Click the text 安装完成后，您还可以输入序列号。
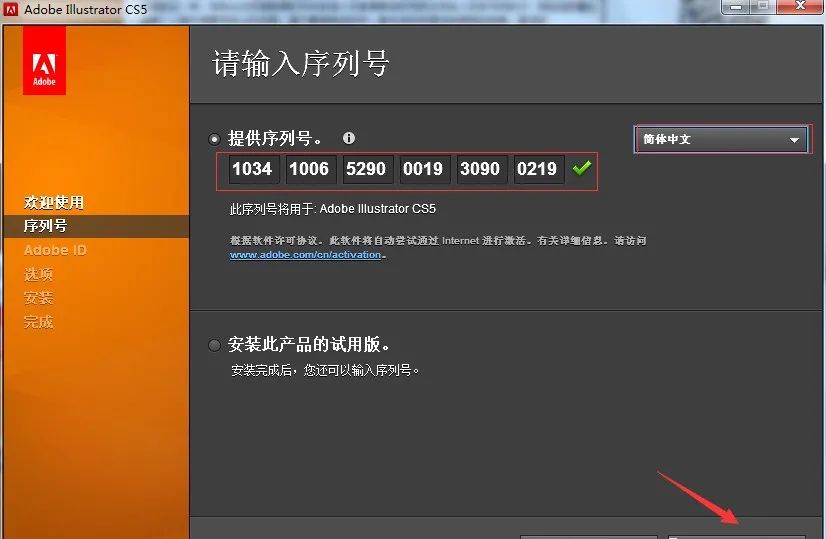The width and height of the screenshot is (826, 539). coord(325,370)
